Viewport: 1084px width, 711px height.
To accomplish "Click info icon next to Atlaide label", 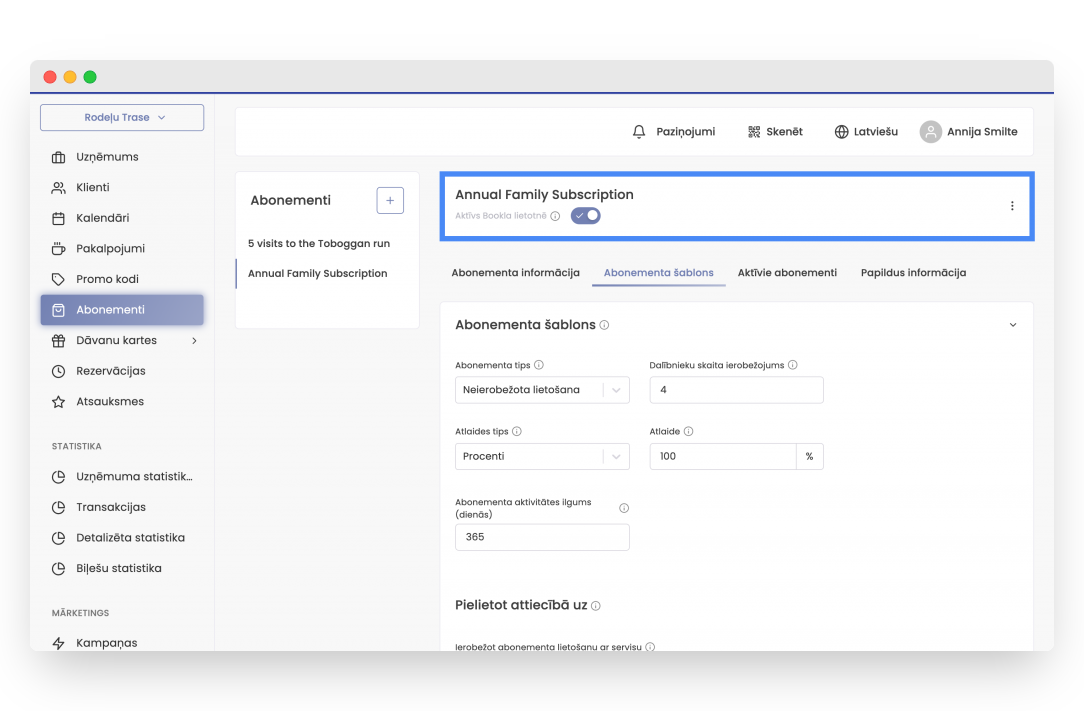I will click(x=689, y=432).
